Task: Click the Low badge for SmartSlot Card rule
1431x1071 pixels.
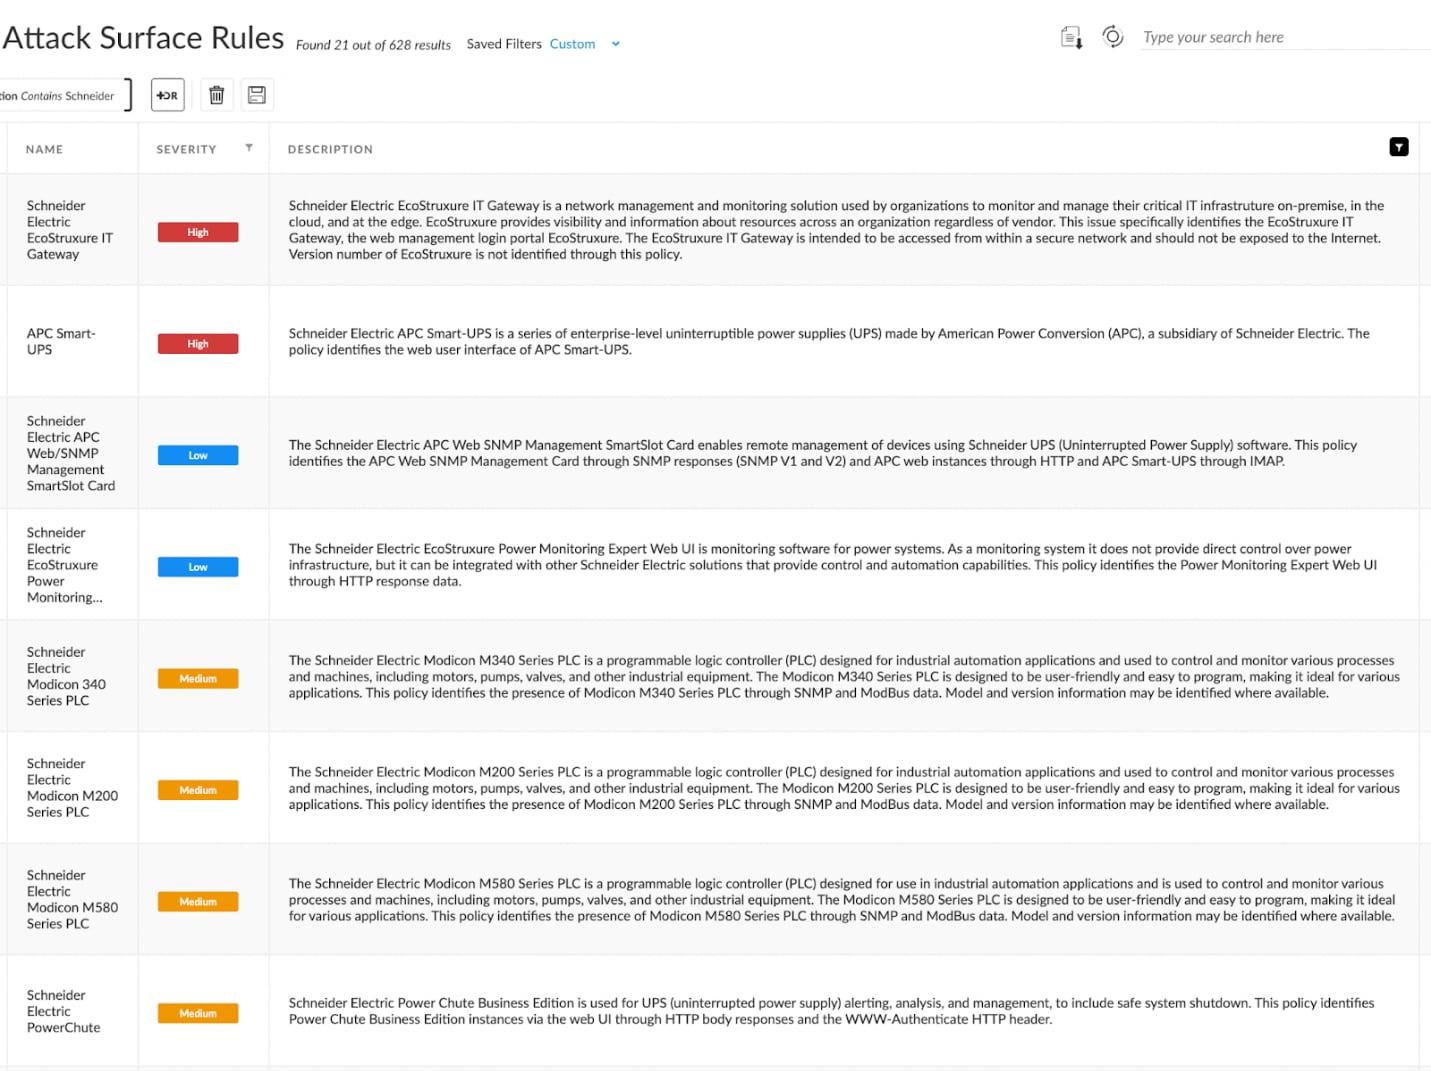Action: [x=198, y=455]
